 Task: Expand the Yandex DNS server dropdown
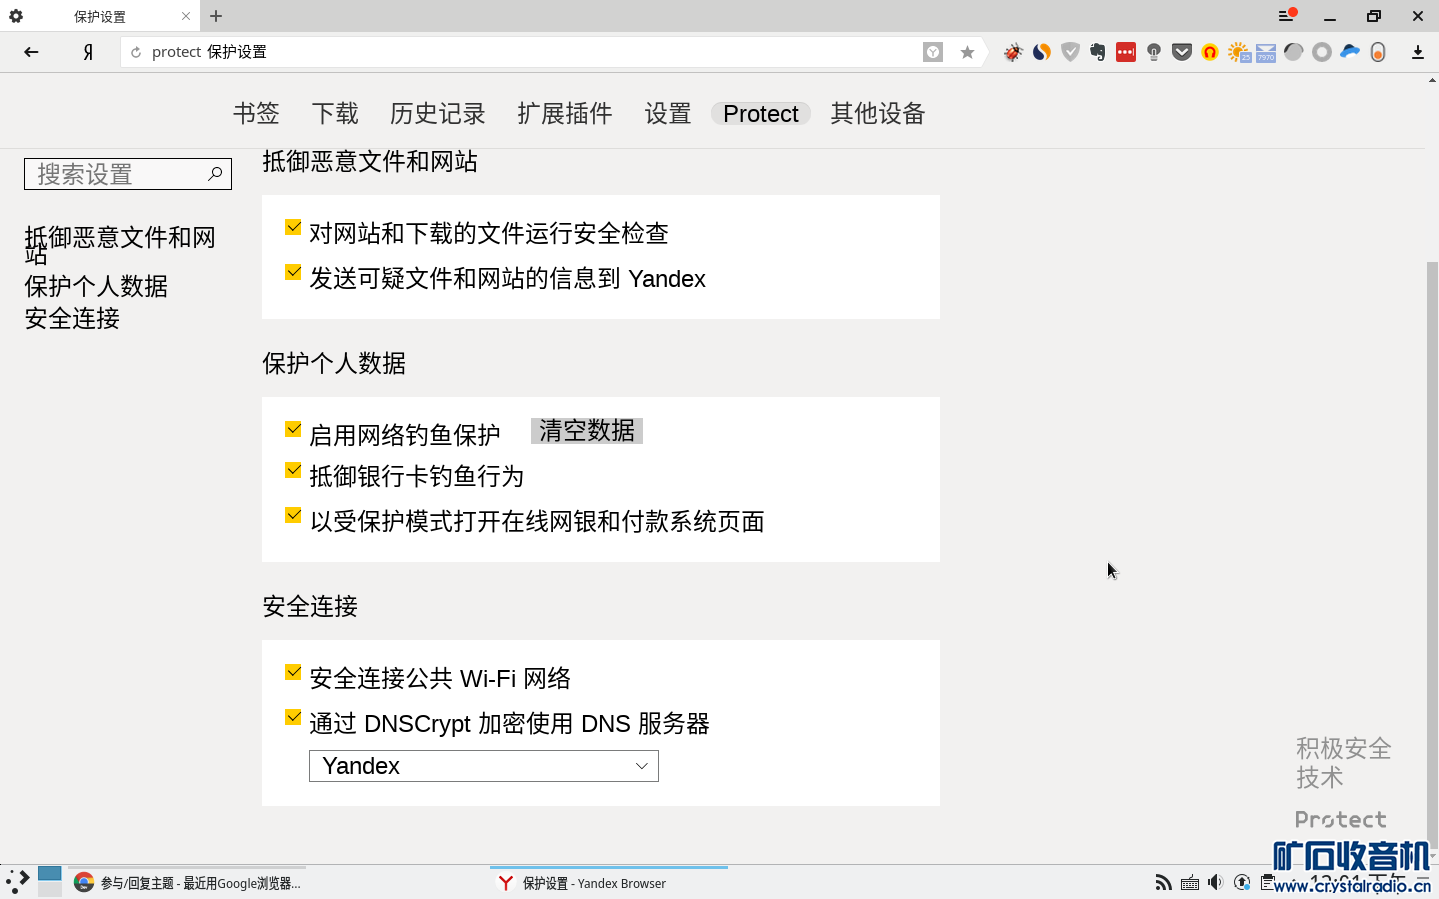tap(484, 766)
